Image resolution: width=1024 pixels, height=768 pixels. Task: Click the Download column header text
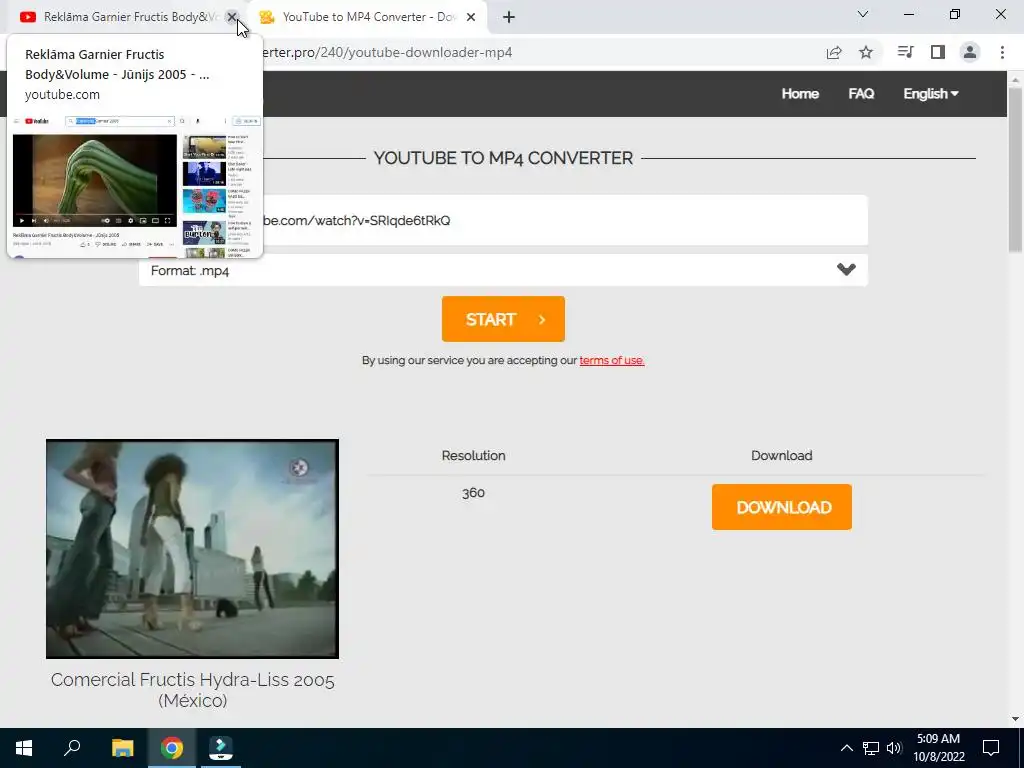782,456
